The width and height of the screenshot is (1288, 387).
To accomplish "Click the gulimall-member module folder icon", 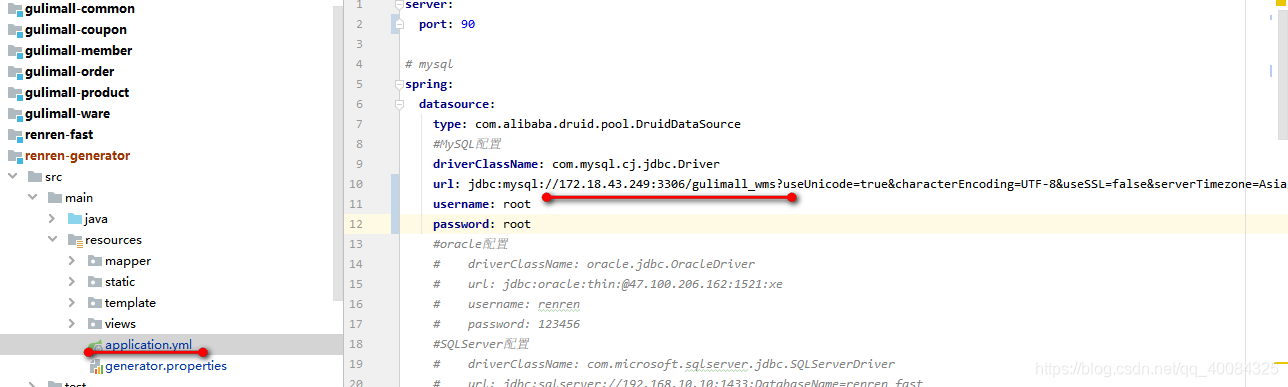I will [x=15, y=50].
